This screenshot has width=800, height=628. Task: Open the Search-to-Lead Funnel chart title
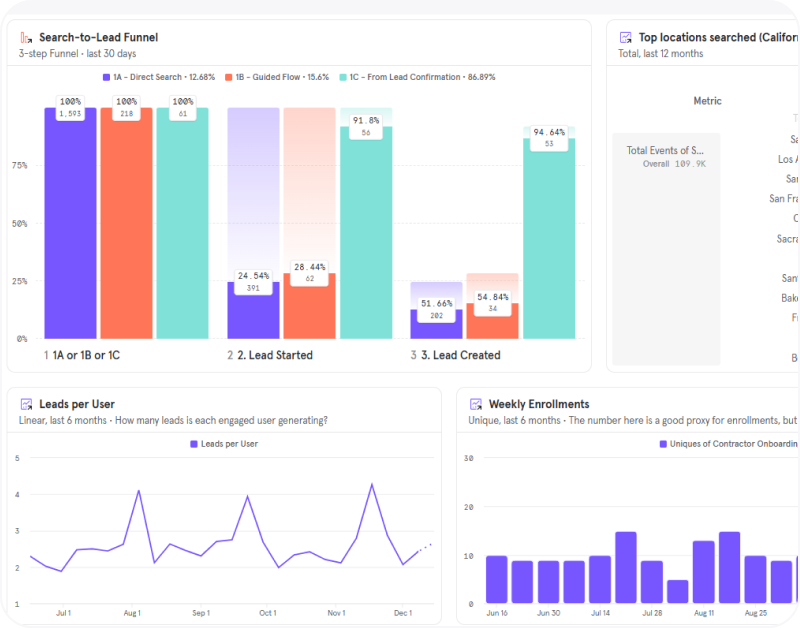pos(100,37)
